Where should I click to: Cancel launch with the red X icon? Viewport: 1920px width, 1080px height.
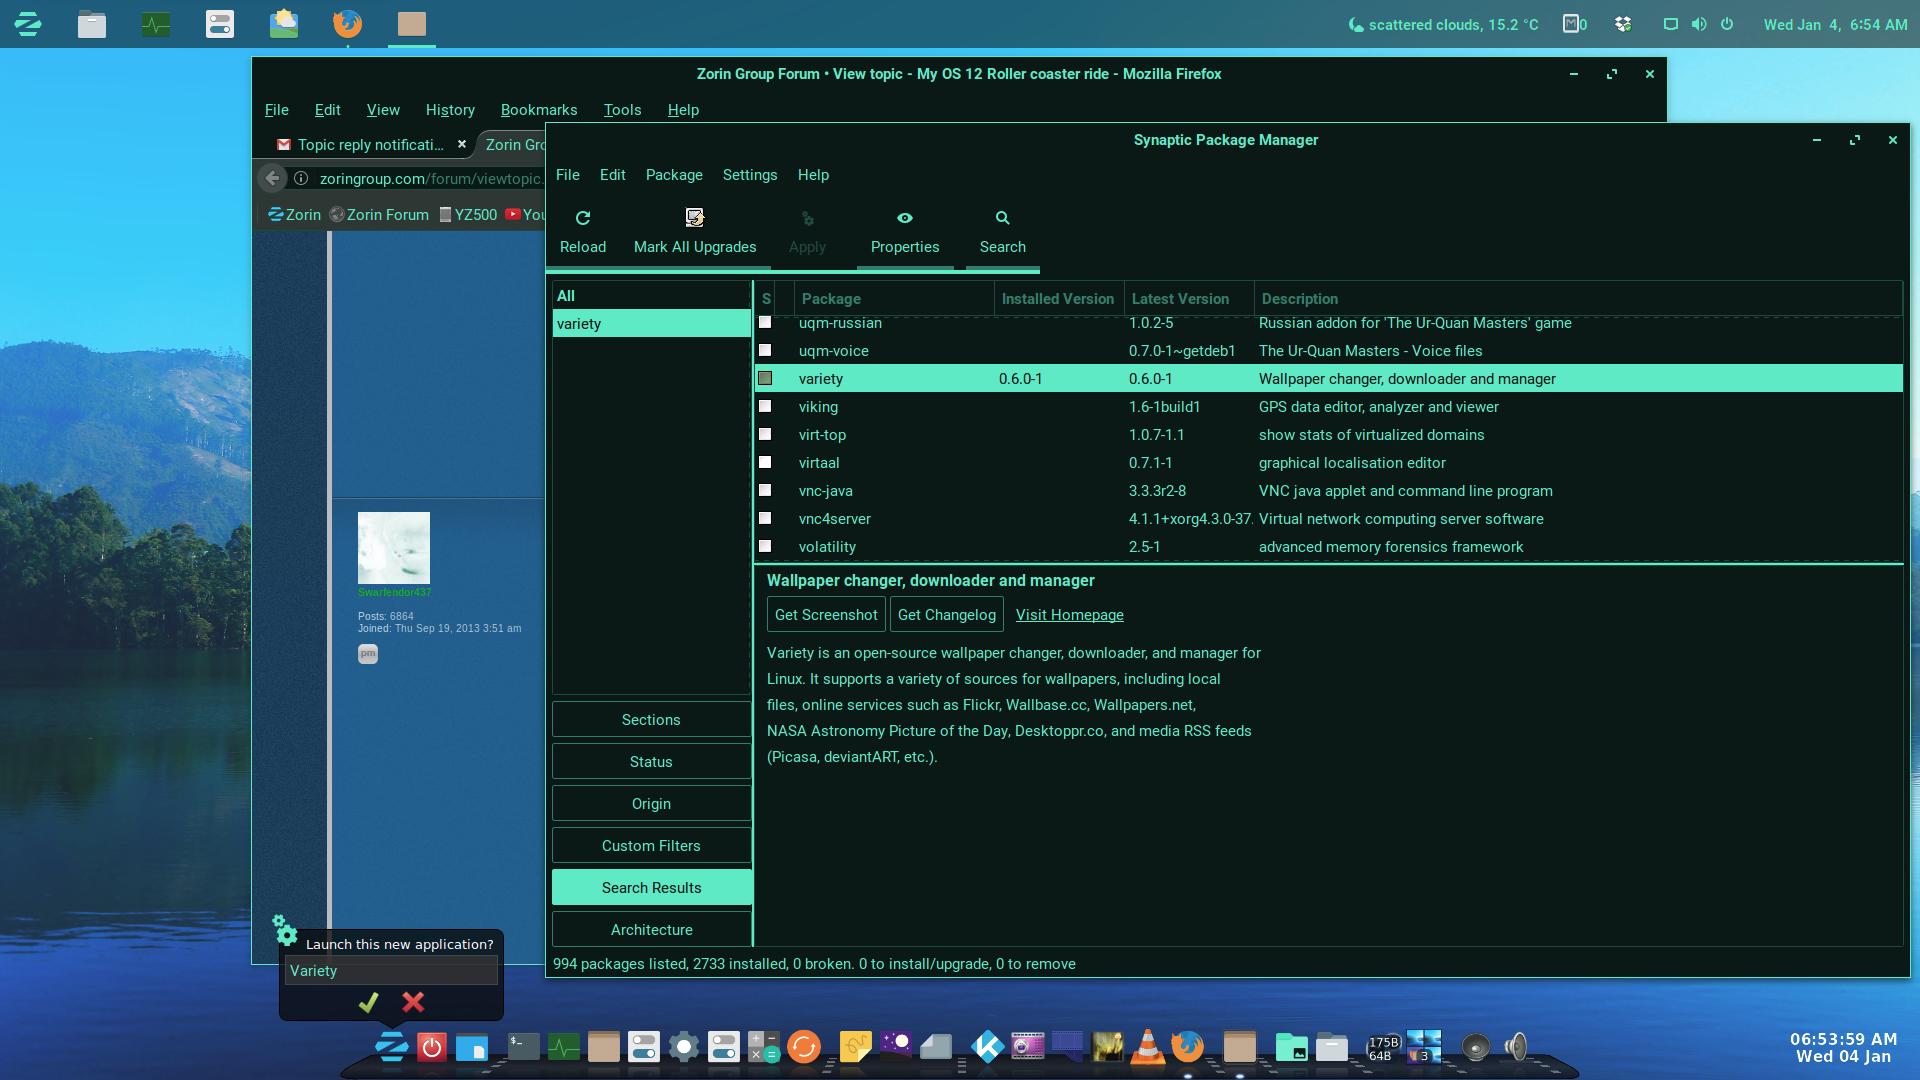pos(413,1002)
